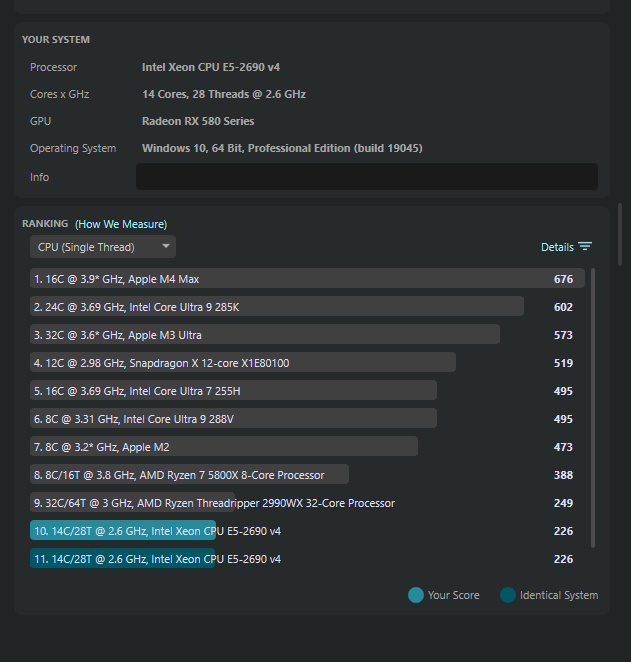631x662 pixels.
Task: Select the Intel Core Ultra 9 285K entry
Action: pyautogui.click(x=307, y=307)
